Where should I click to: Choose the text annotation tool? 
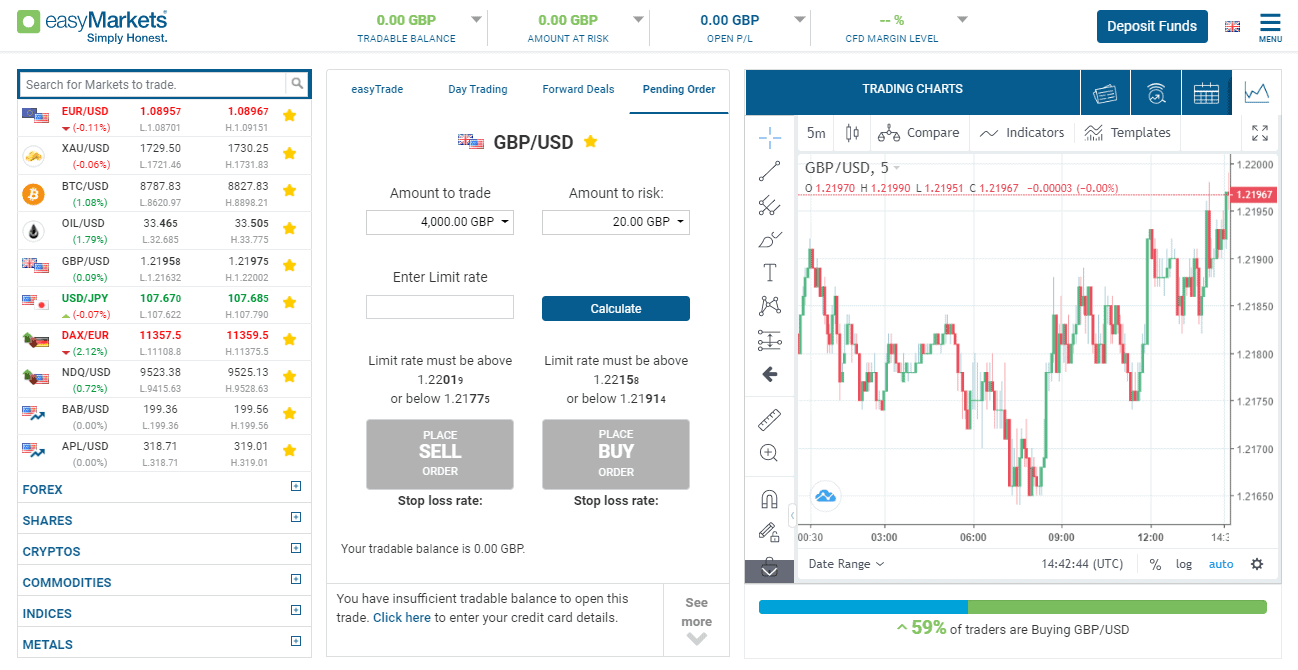770,271
